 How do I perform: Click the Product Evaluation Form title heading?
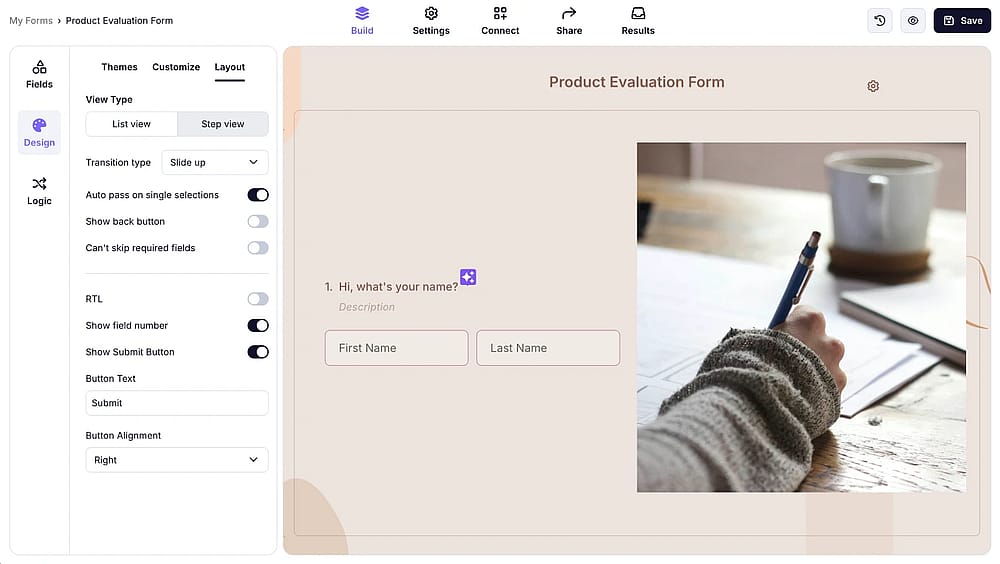(x=636, y=82)
